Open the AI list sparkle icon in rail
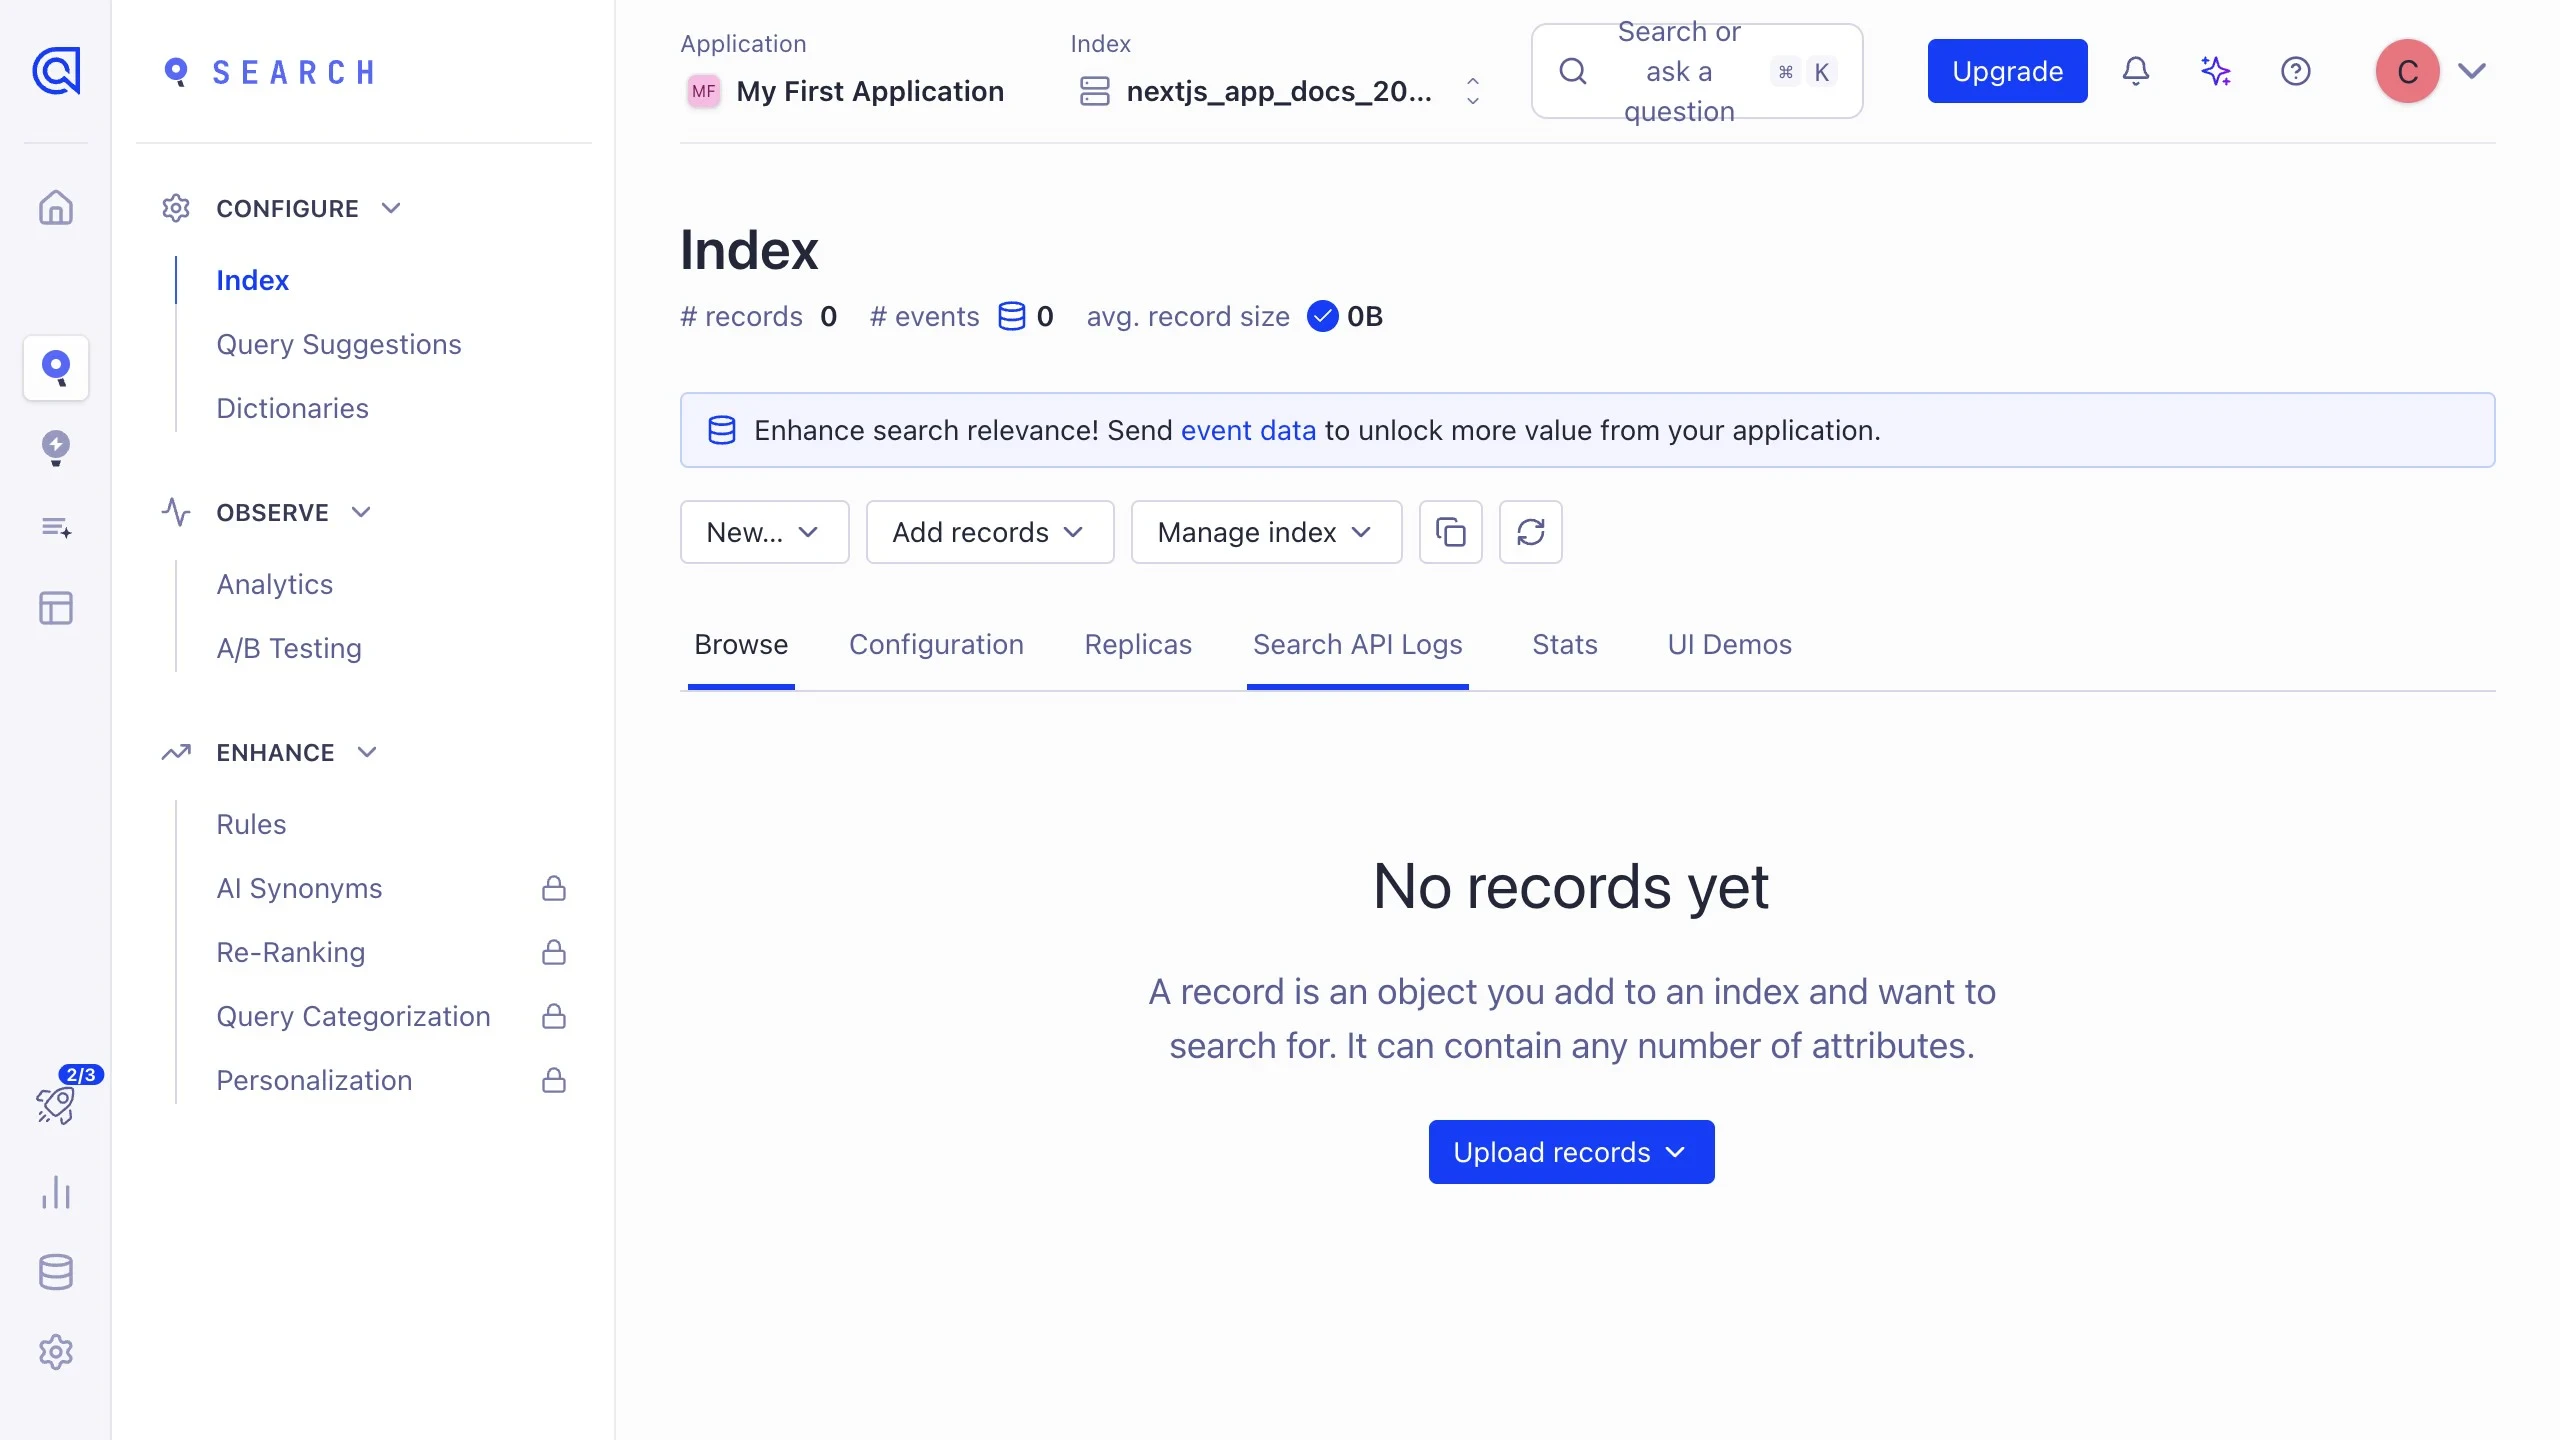 coord(56,528)
